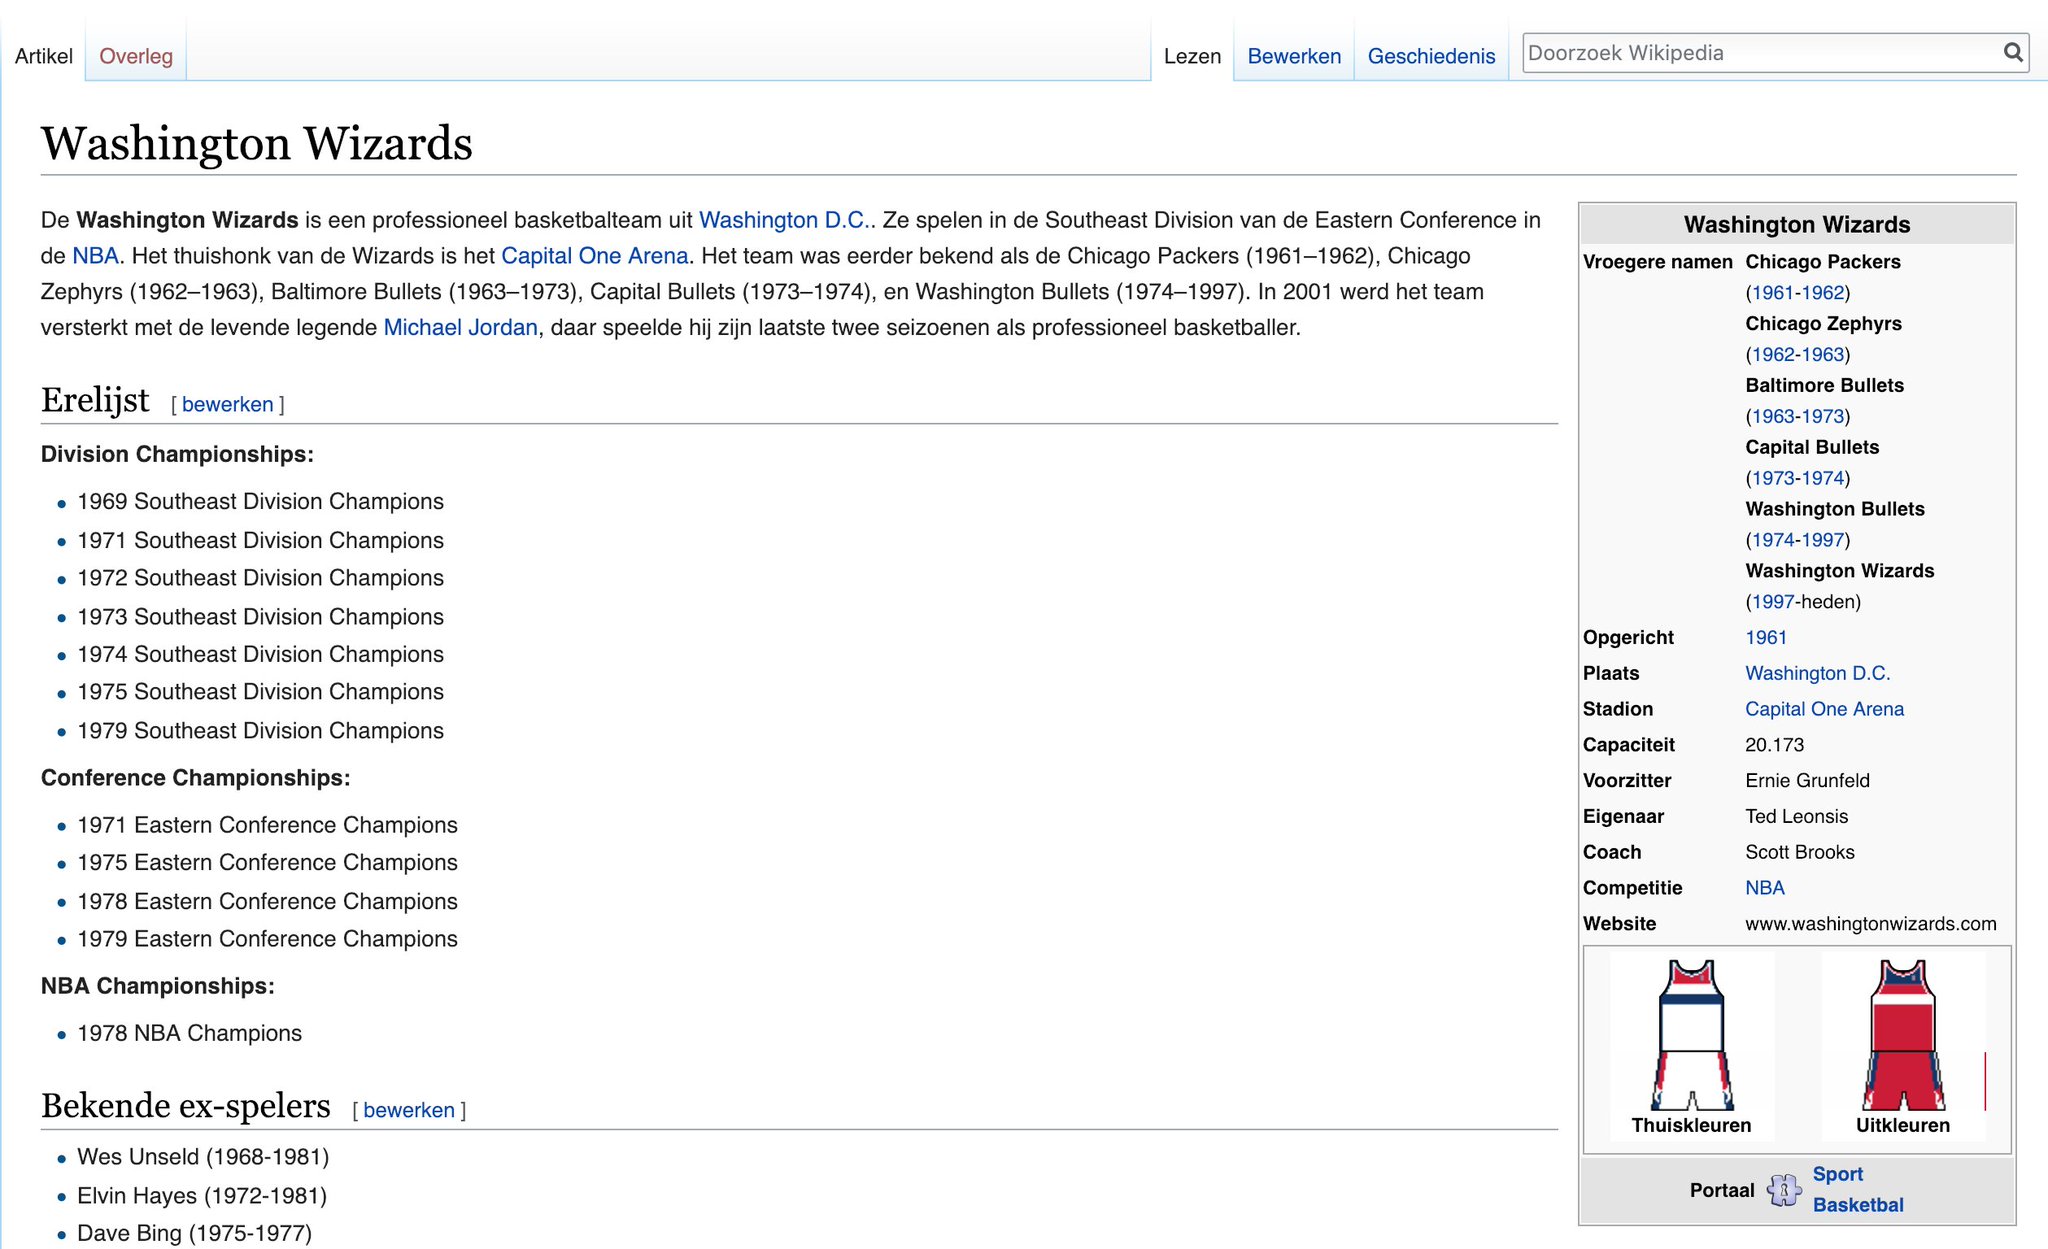Switch to the Overleg tab
The width and height of the screenshot is (2048, 1249).
pyautogui.click(x=136, y=56)
